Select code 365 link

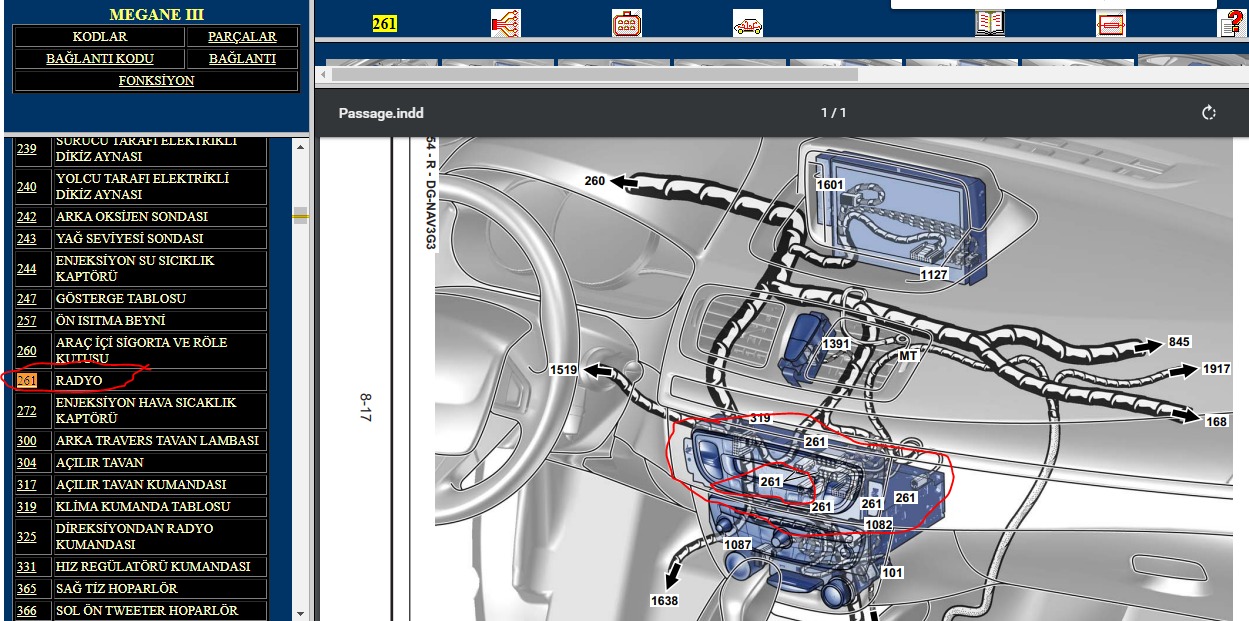pos(27,589)
